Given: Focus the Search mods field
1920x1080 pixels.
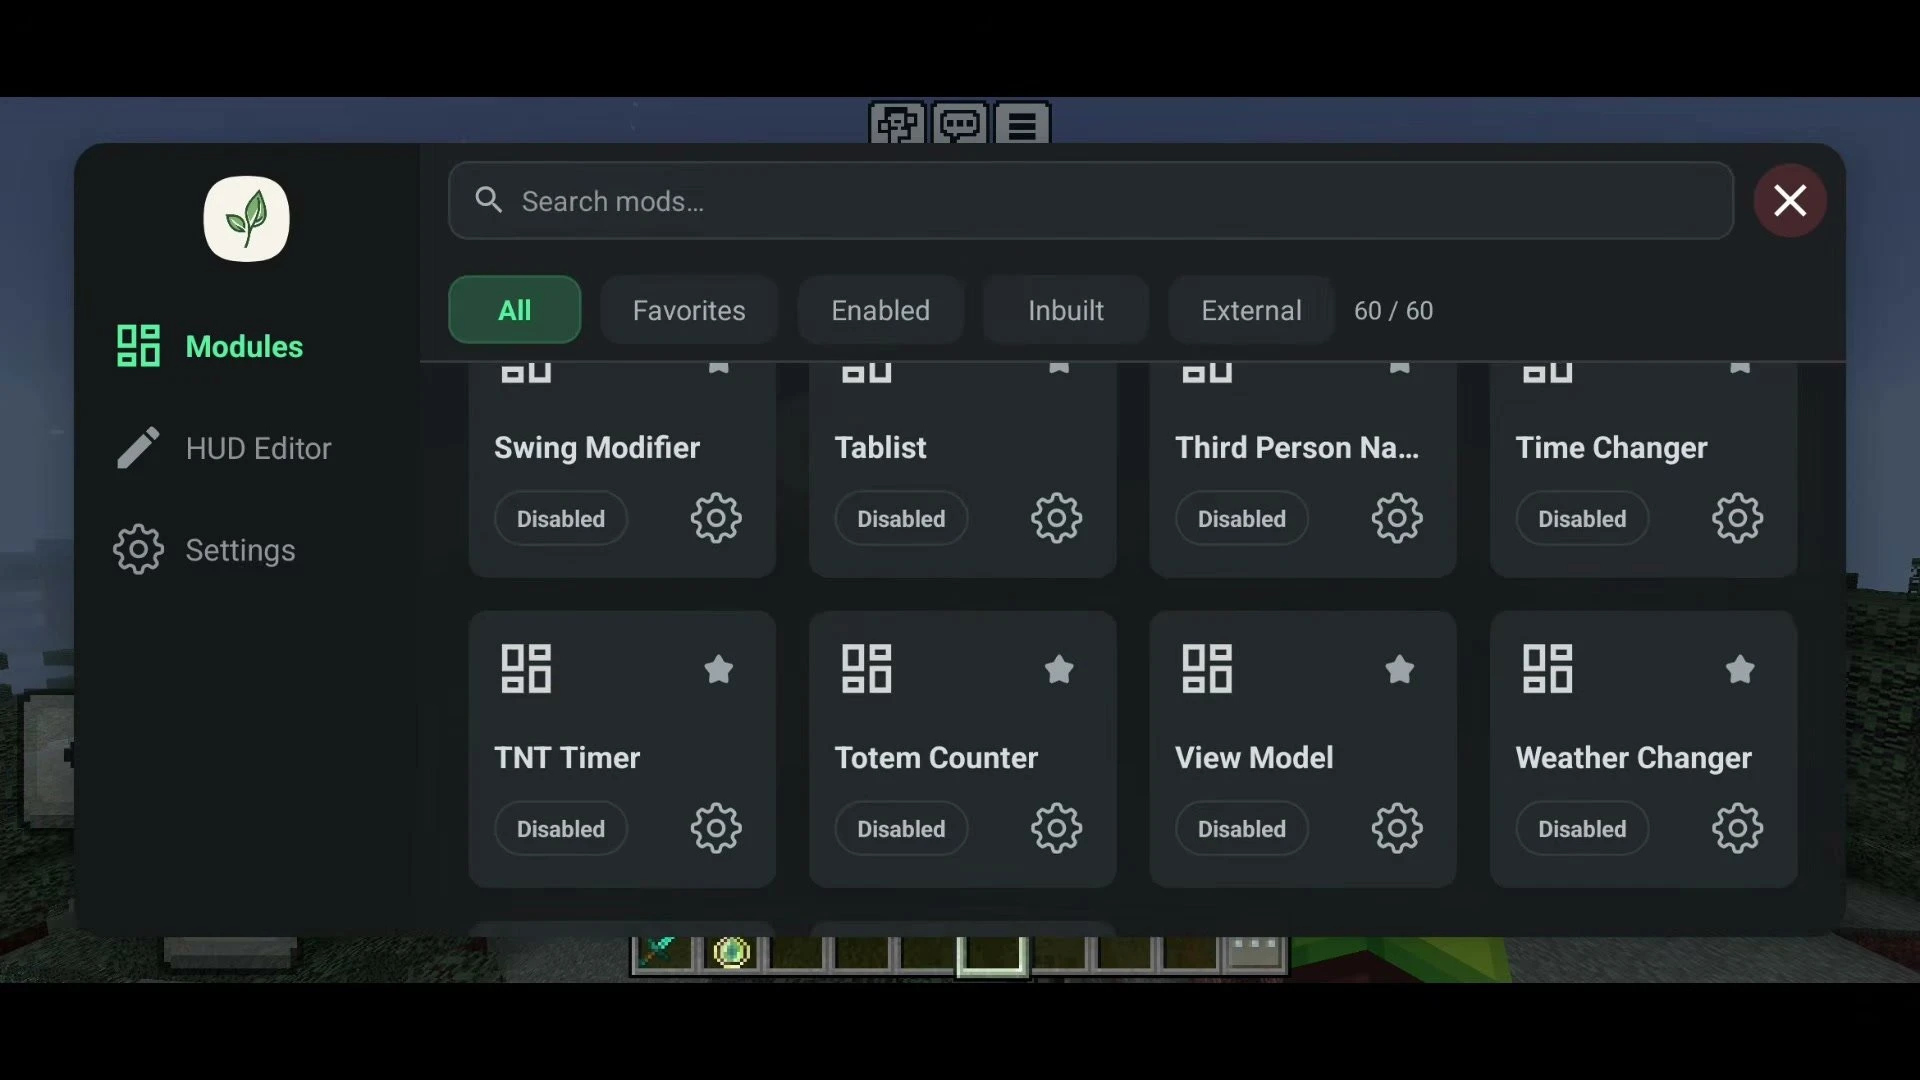Looking at the screenshot, I should [1091, 201].
